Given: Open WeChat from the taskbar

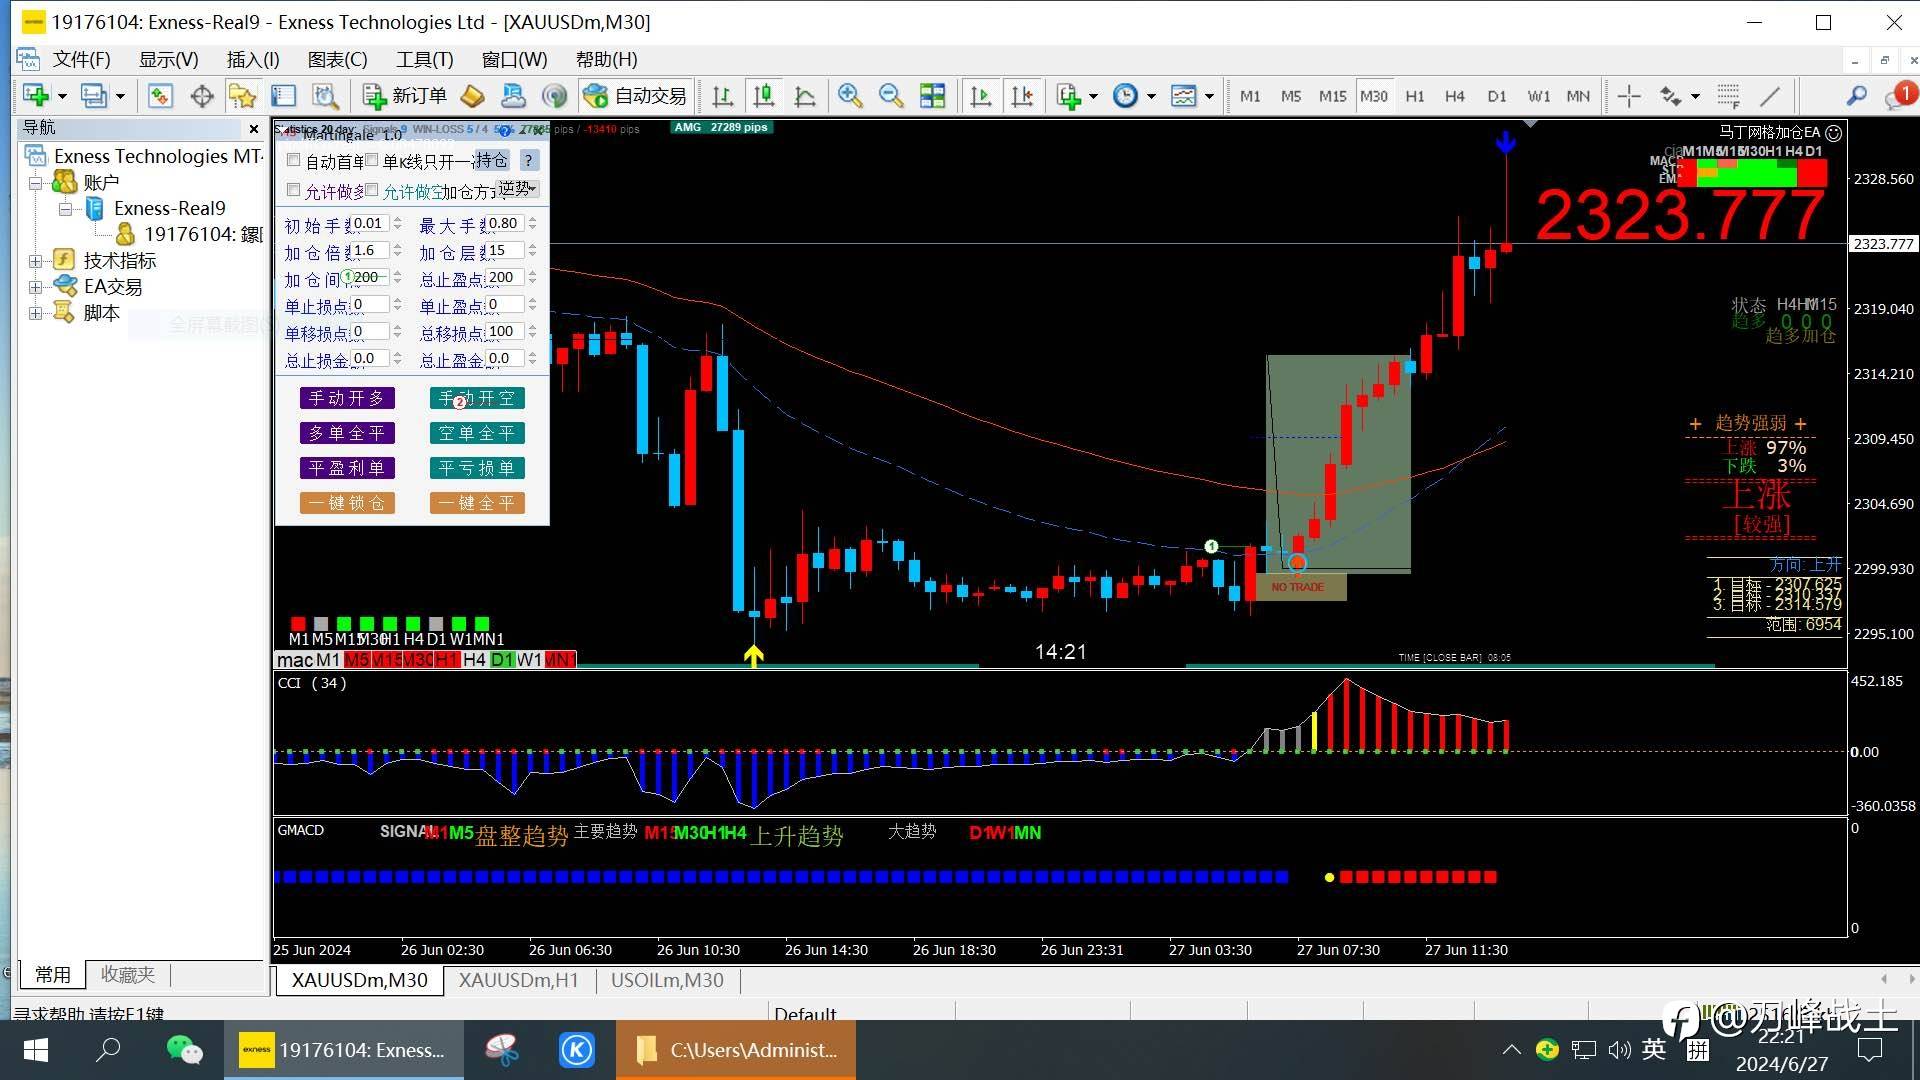Looking at the screenshot, I should click(184, 1050).
